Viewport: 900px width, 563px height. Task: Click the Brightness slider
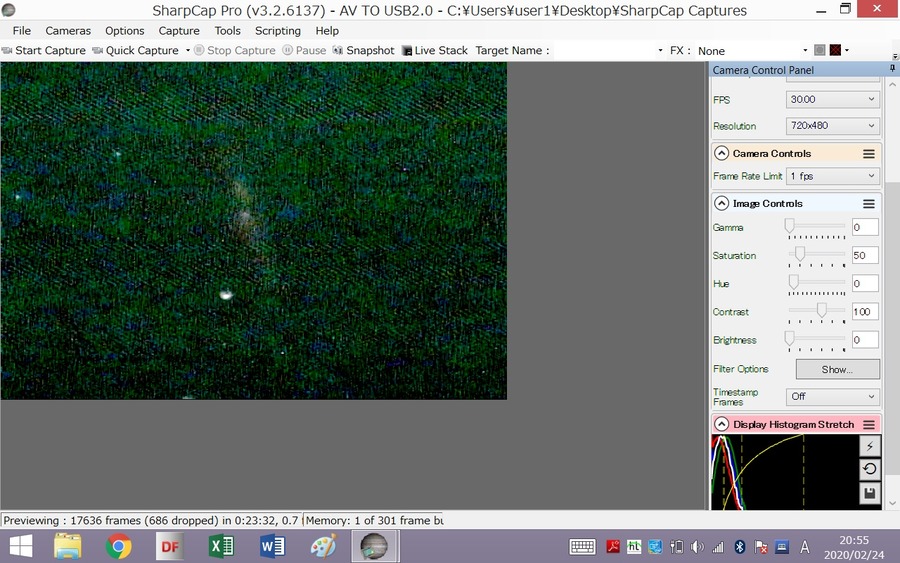tap(816, 340)
